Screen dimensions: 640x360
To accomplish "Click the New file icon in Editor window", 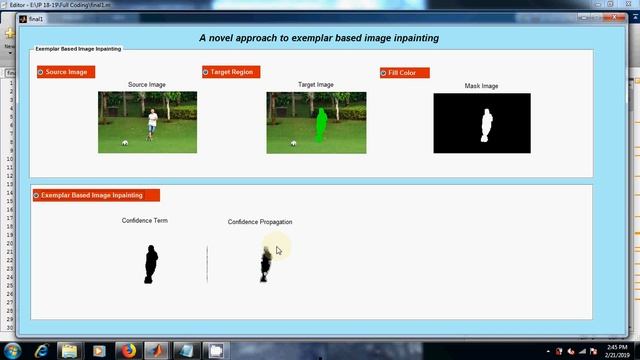I will tap(9, 33).
